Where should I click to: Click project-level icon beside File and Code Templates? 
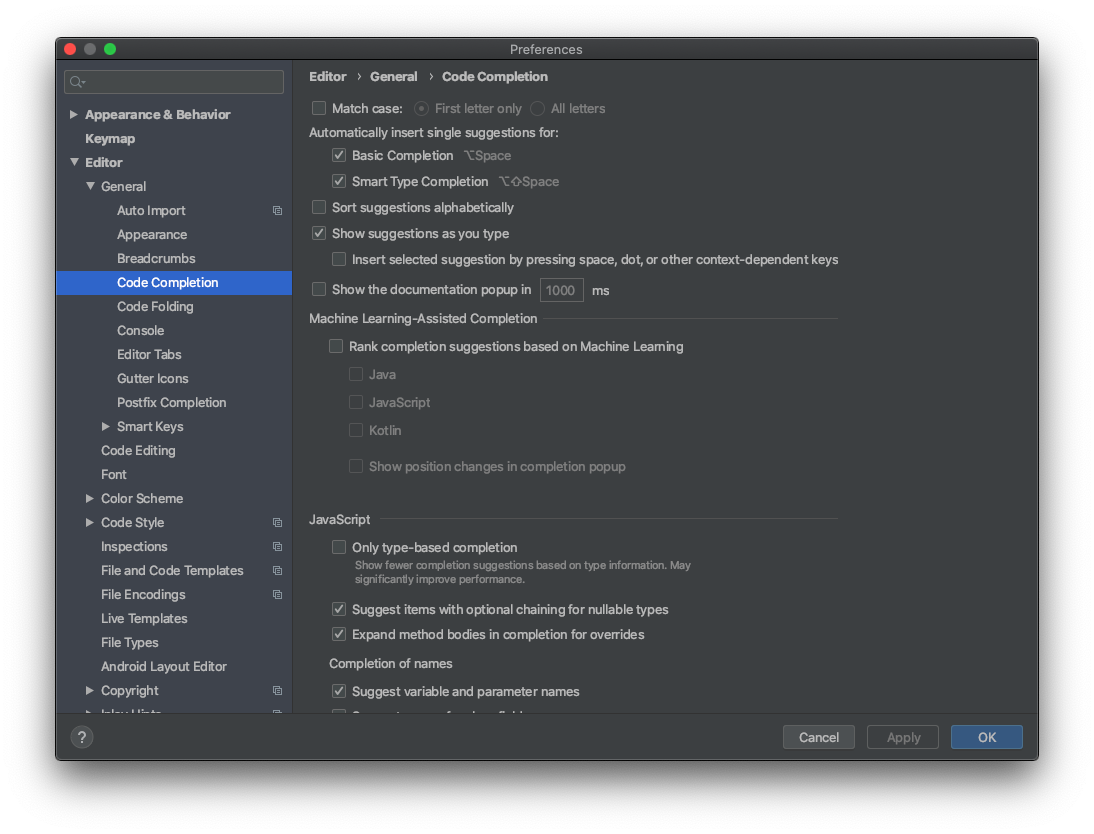tap(277, 571)
